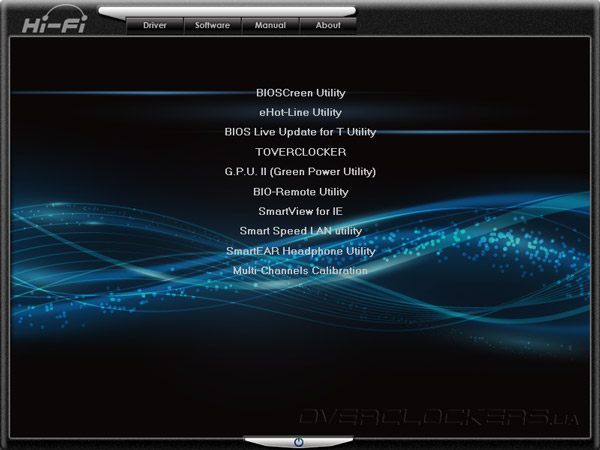Launch eHot-Line Utility installer
The width and height of the screenshot is (600, 450).
tap(300, 112)
